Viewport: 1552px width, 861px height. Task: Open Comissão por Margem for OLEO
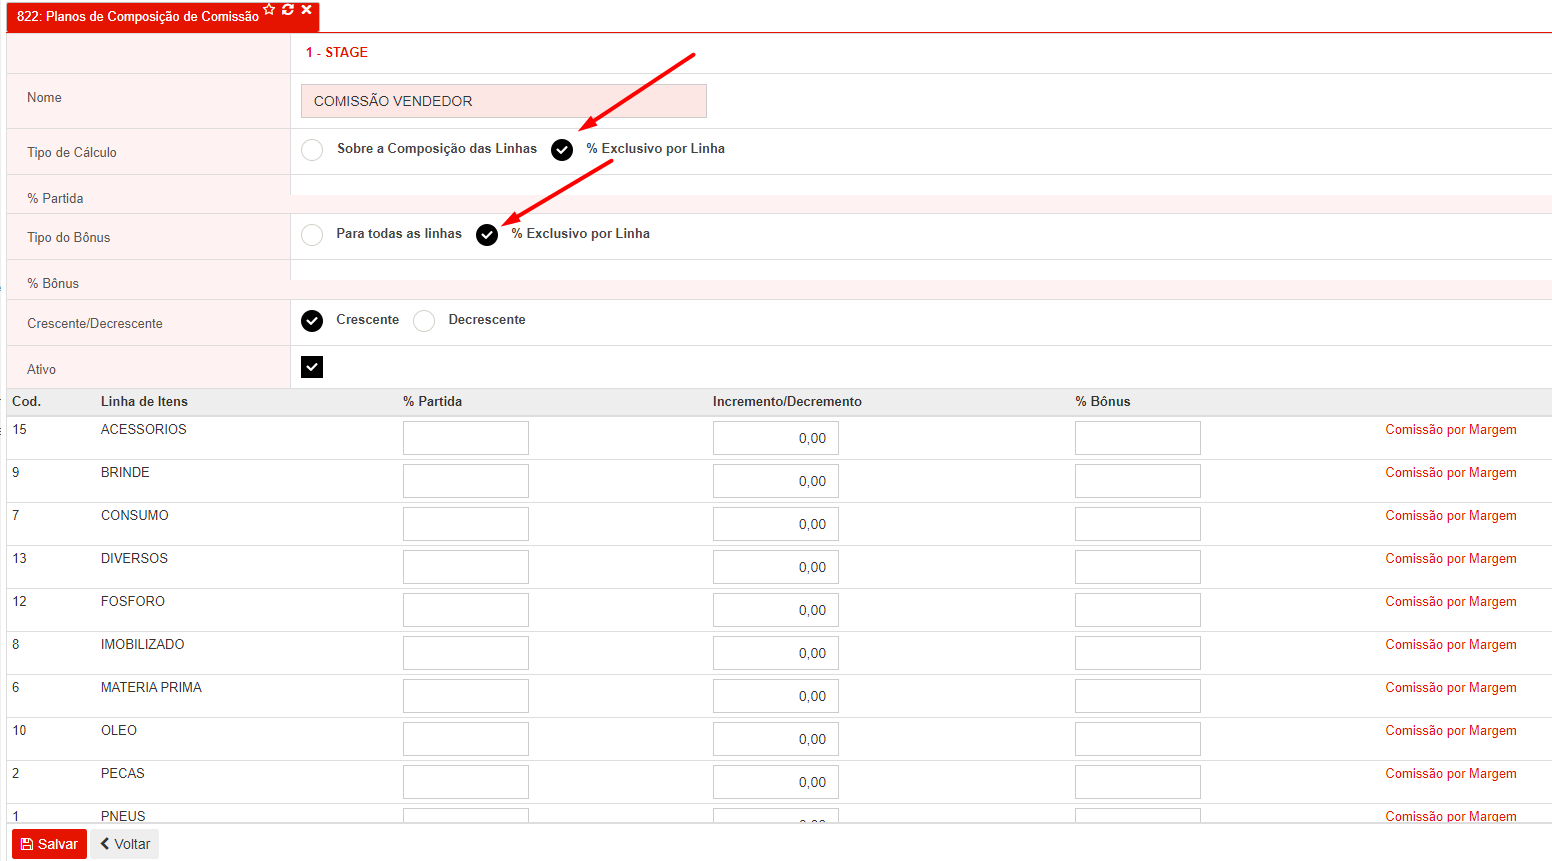(x=1451, y=731)
